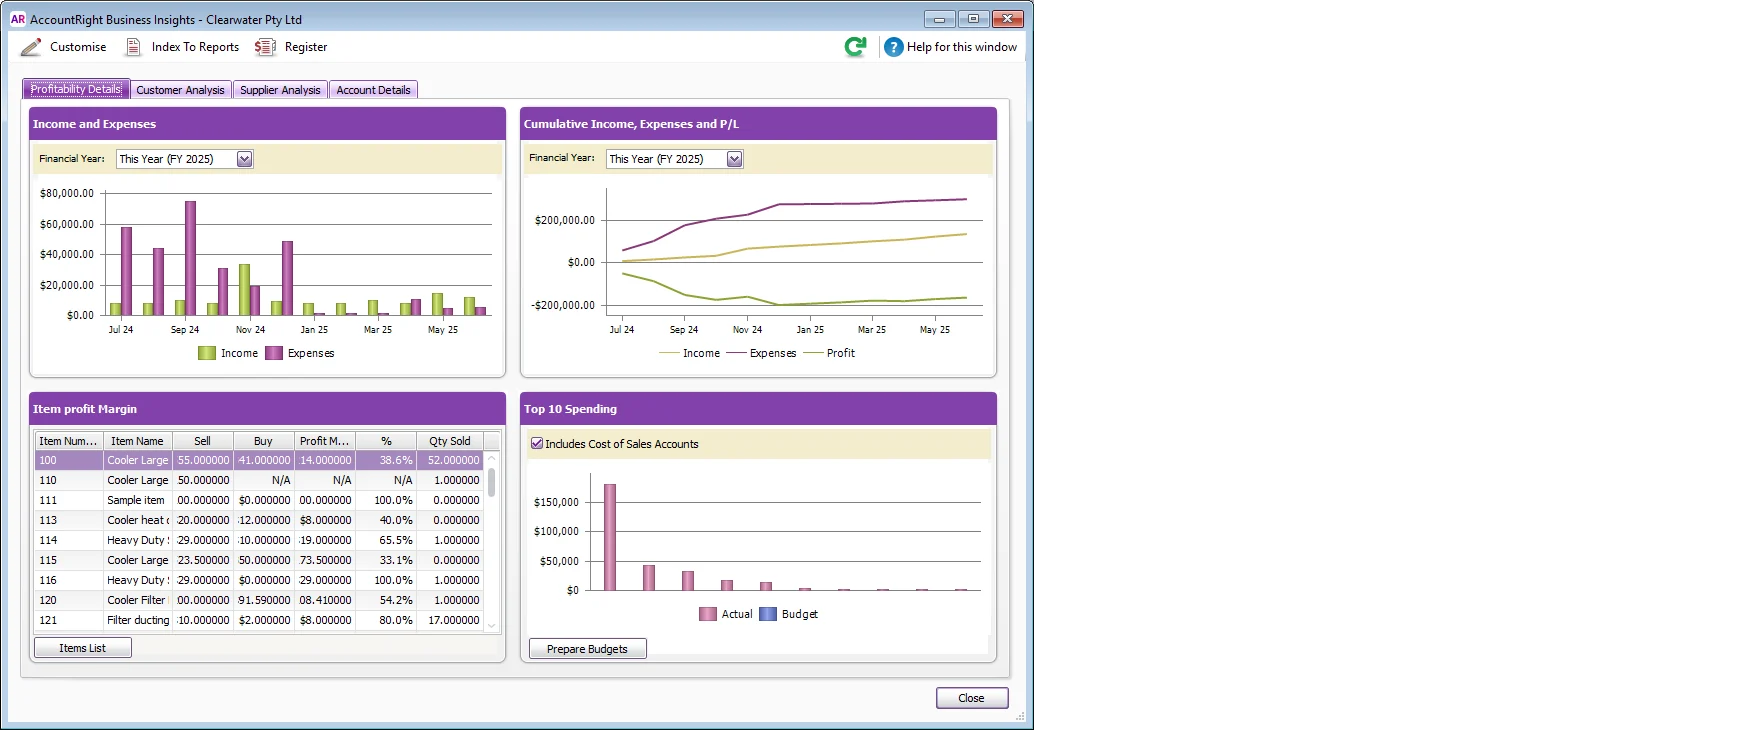Viewport: 1757px width, 730px height.
Task: Sort by % column header
Action: pos(386,441)
